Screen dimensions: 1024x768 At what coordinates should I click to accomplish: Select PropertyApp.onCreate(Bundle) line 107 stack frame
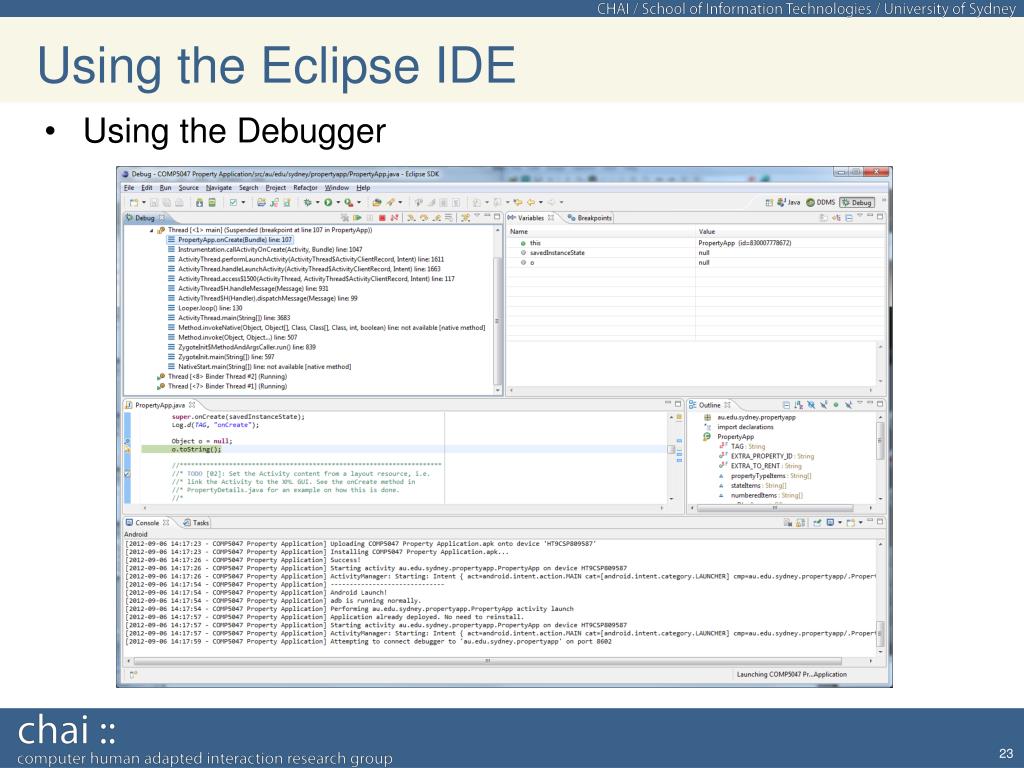tap(230, 240)
